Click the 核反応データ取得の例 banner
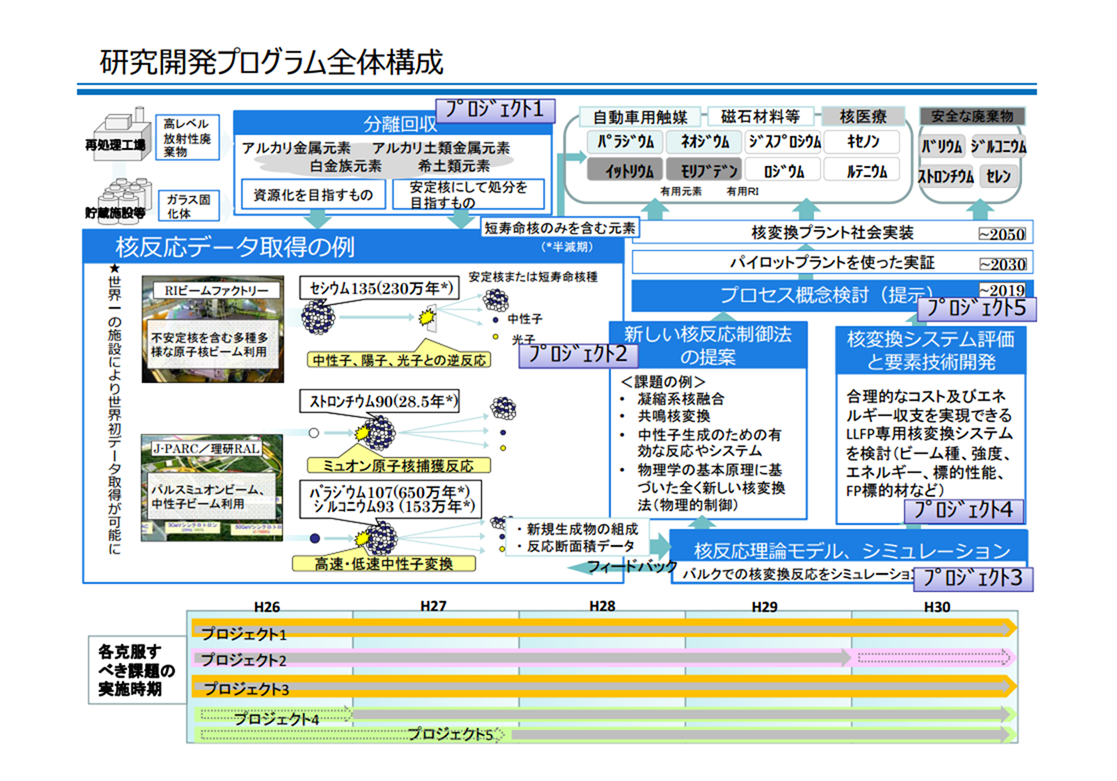The width and height of the screenshot is (1117, 781). [x=353, y=247]
